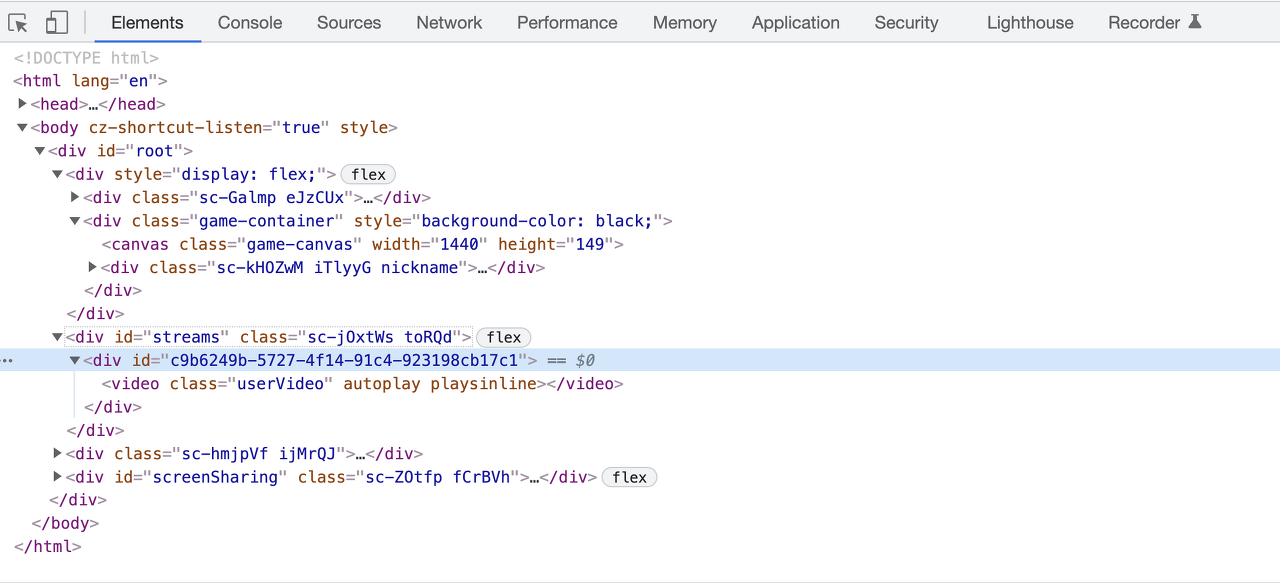Open the Lighthouse tab

(1030, 22)
